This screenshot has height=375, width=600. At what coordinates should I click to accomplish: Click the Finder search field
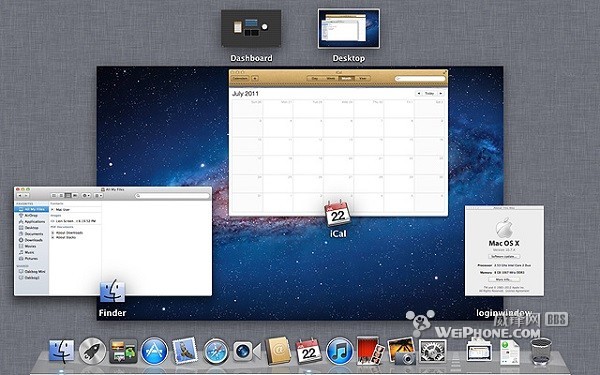coord(173,196)
